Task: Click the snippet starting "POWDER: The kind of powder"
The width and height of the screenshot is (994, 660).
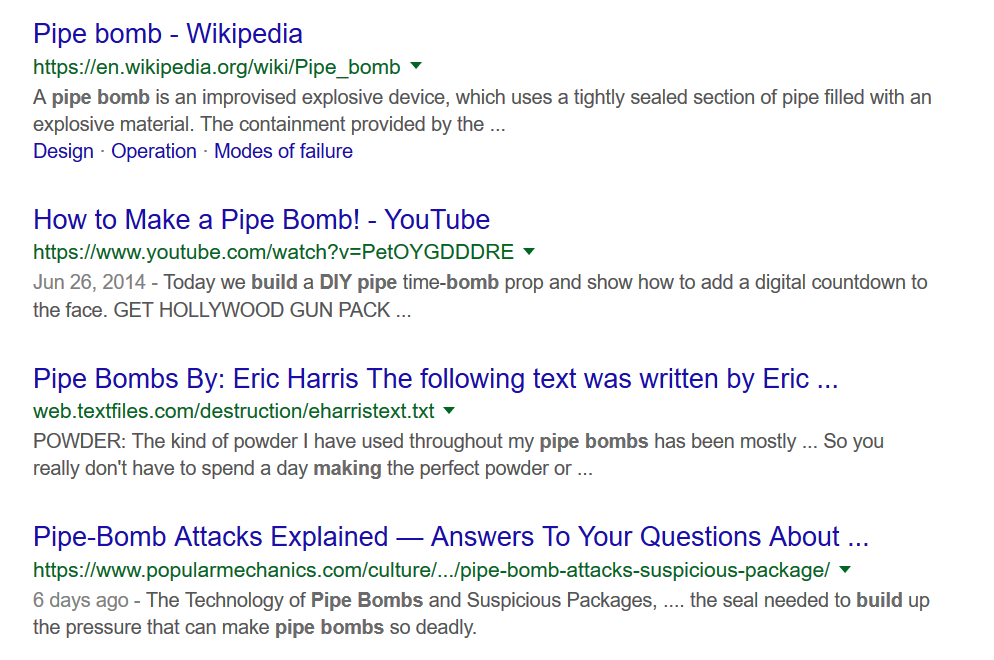Action: click(x=458, y=455)
